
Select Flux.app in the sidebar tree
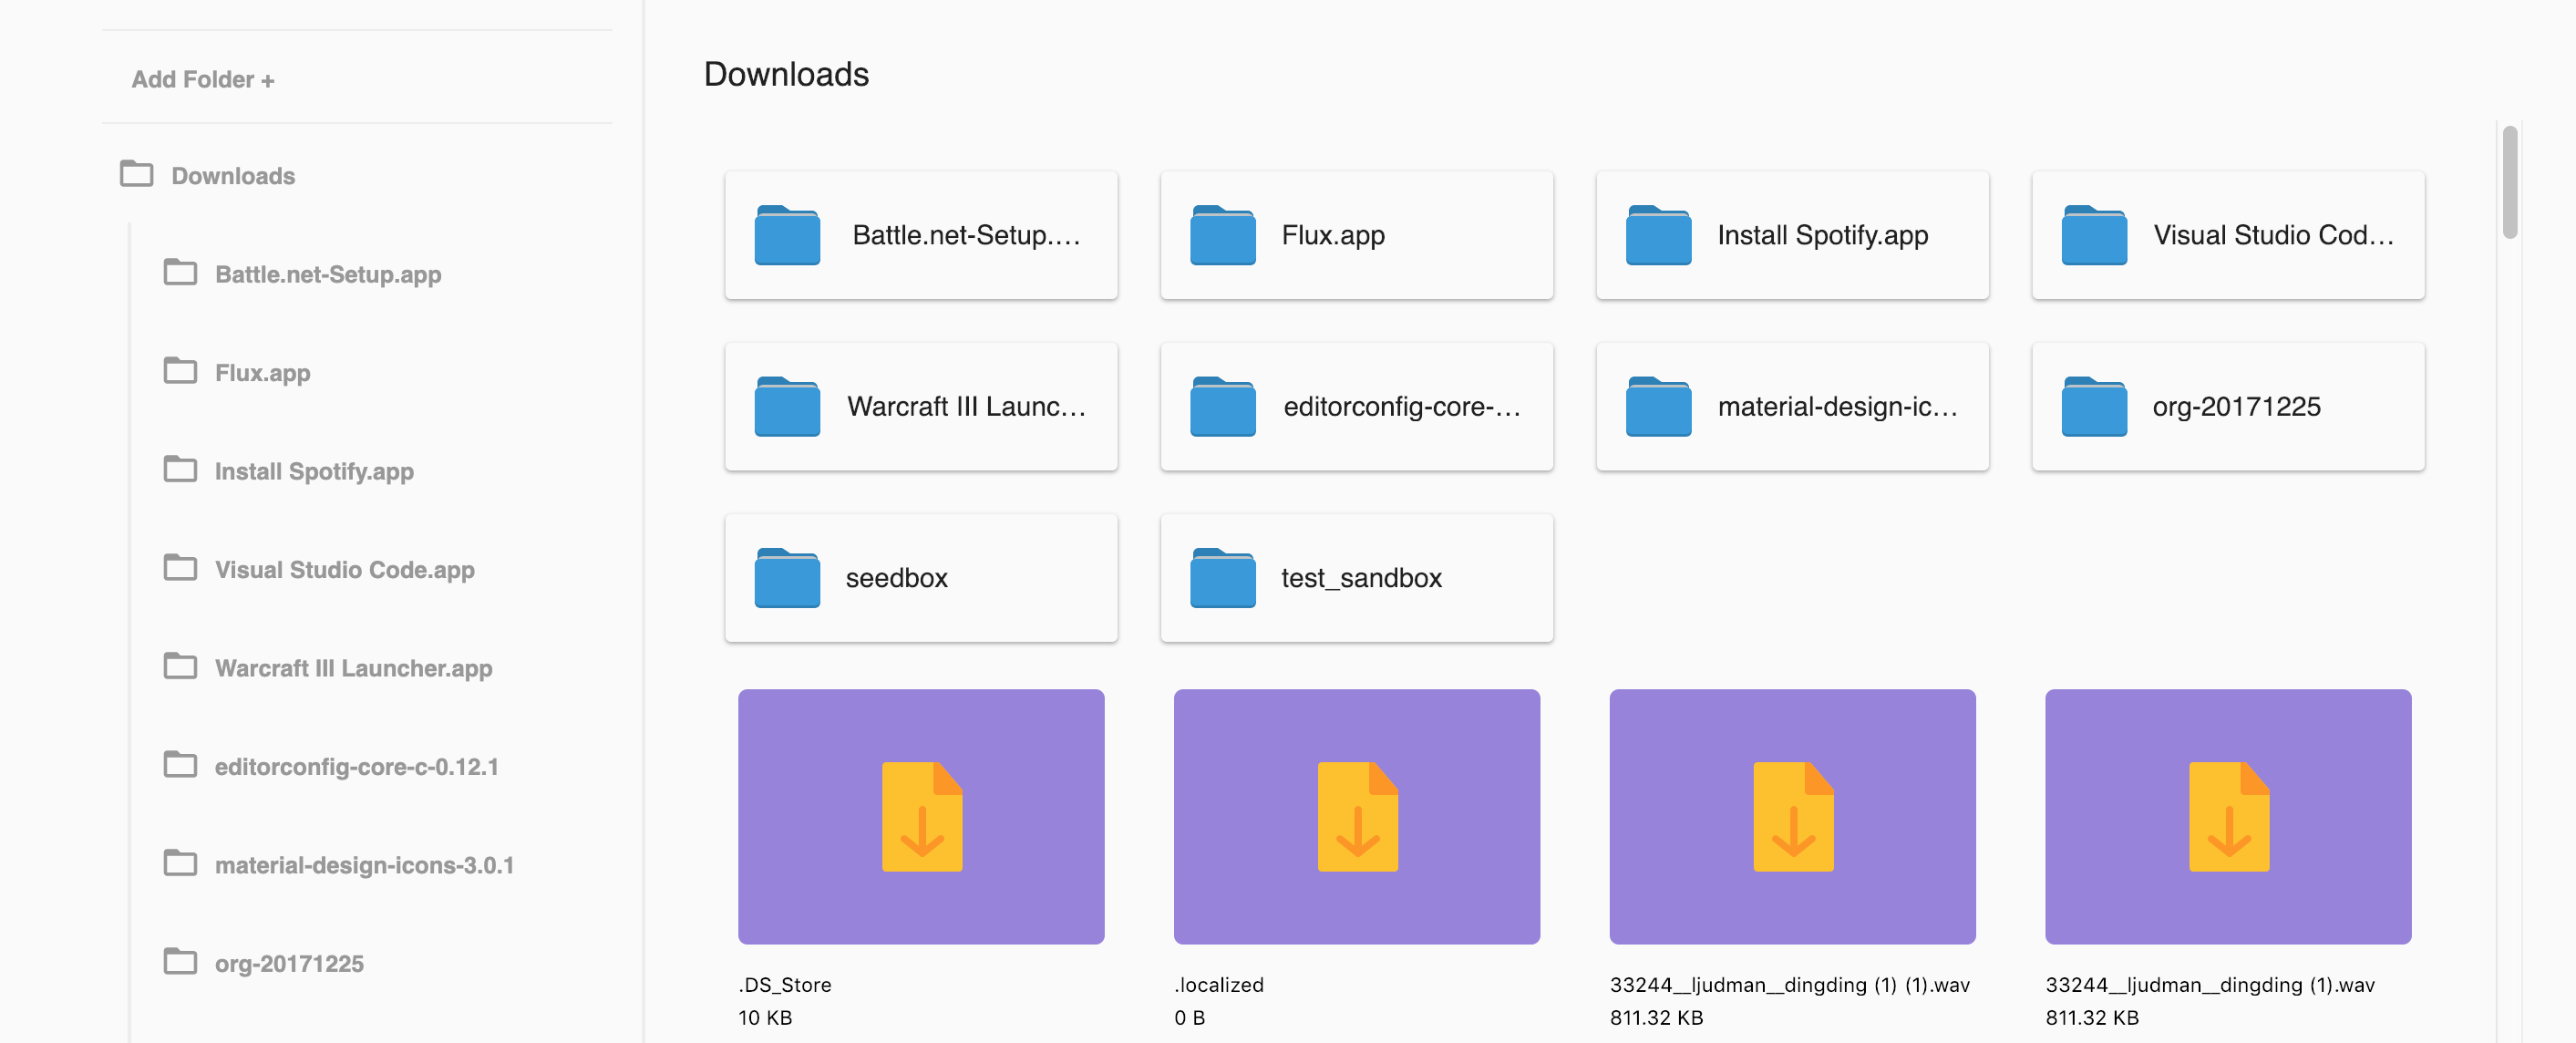pyautogui.click(x=262, y=373)
